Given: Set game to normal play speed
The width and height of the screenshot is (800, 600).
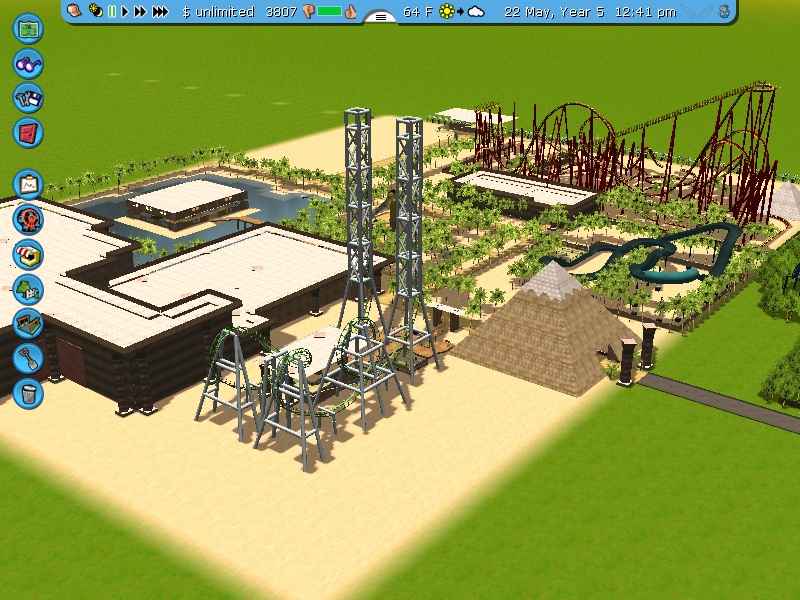Looking at the screenshot, I should [125, 12].
